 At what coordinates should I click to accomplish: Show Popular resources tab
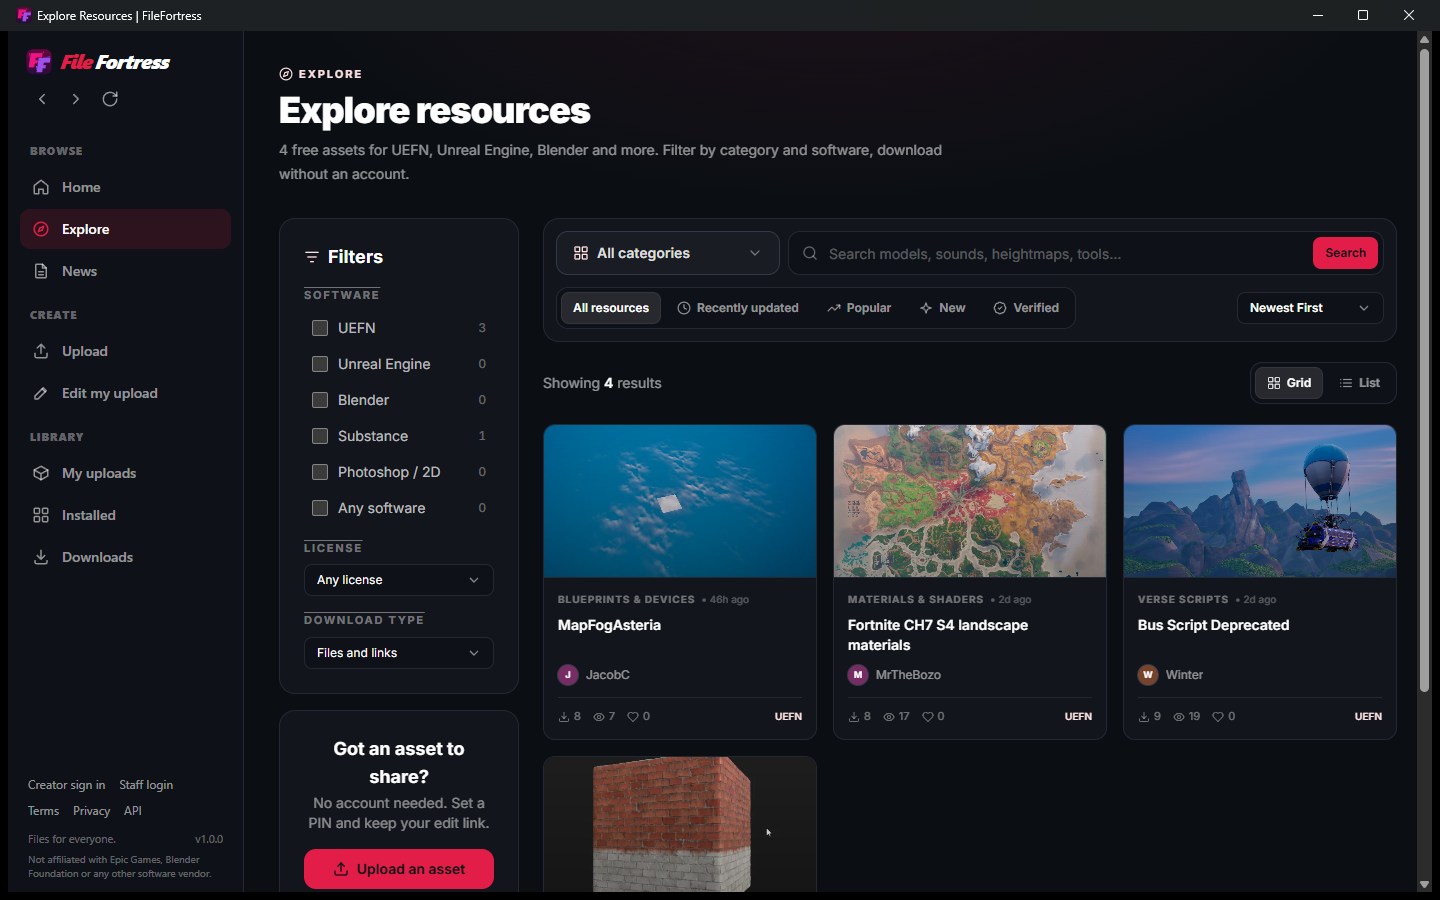tap(859, 308)
